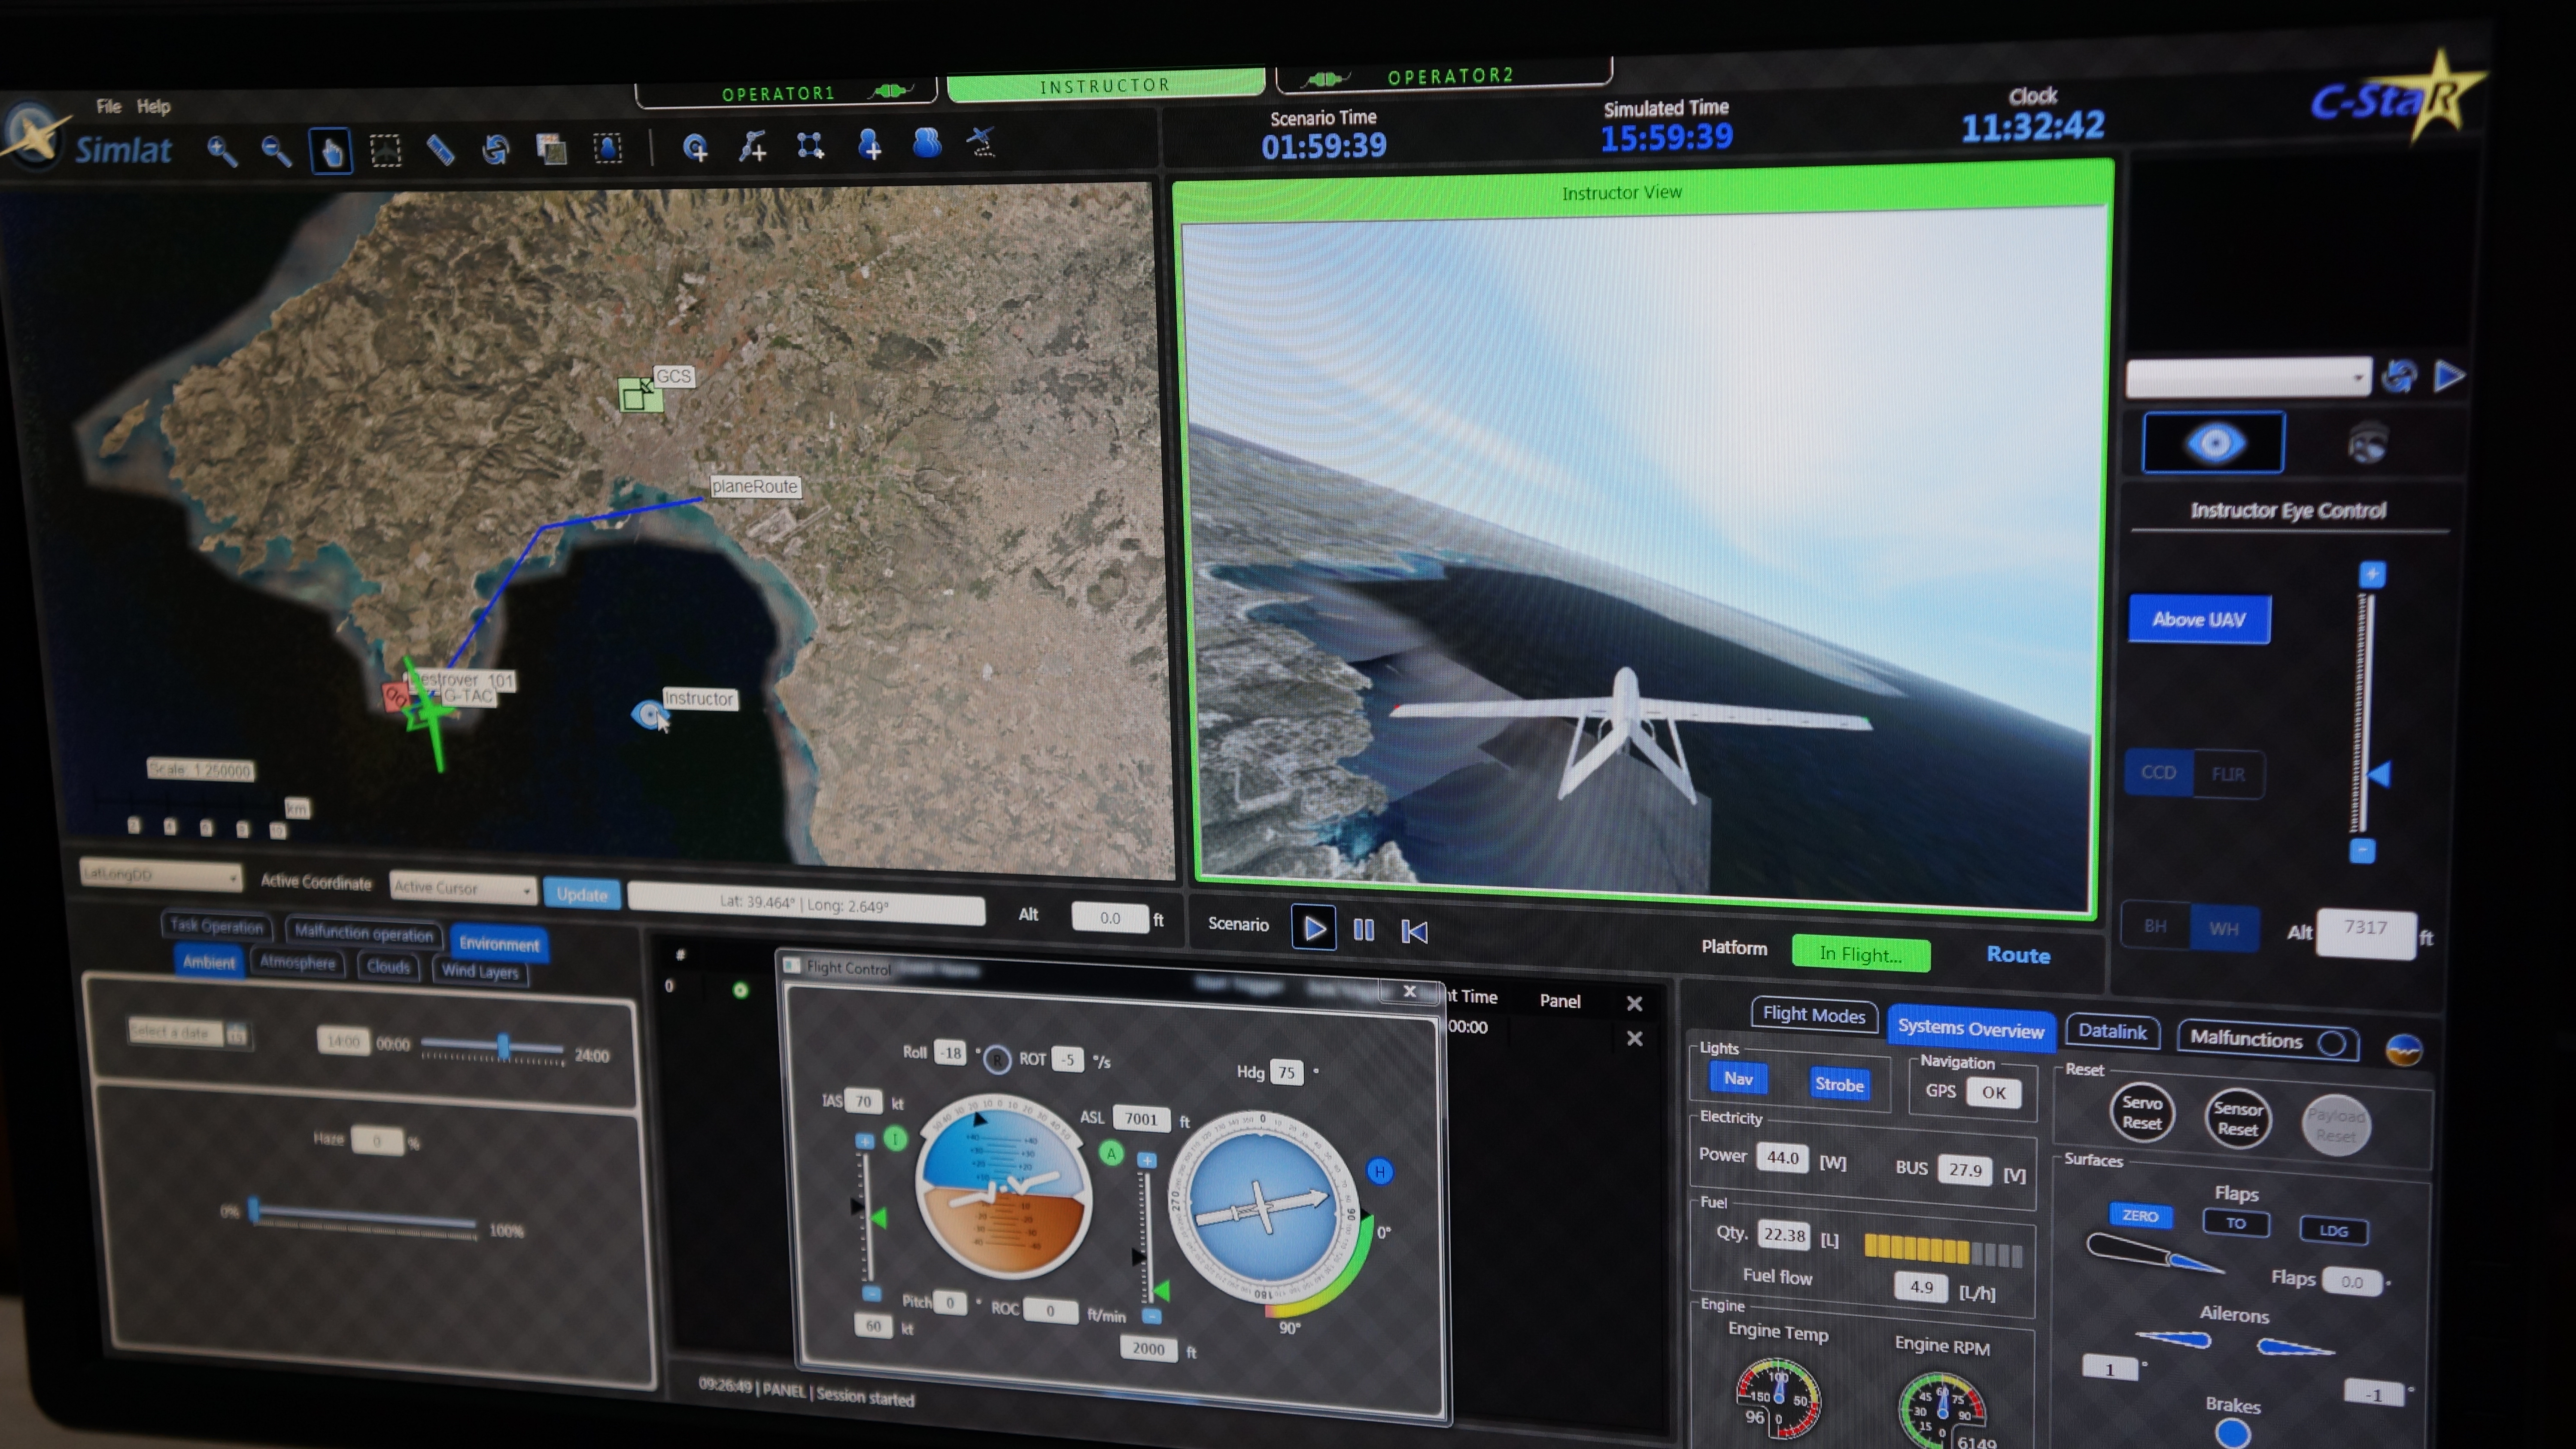This screenshot has width=2576, height=1449.
Task: Click the OPERATOR1 connection plug icon
Action: point(890,91)
